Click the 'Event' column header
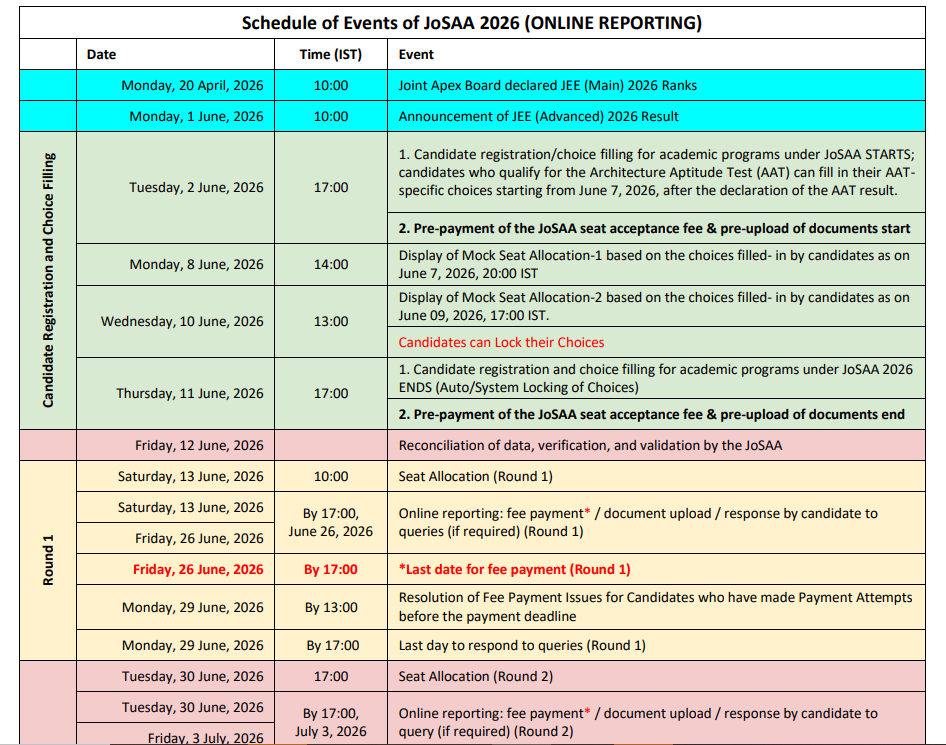 coord(416,54)
